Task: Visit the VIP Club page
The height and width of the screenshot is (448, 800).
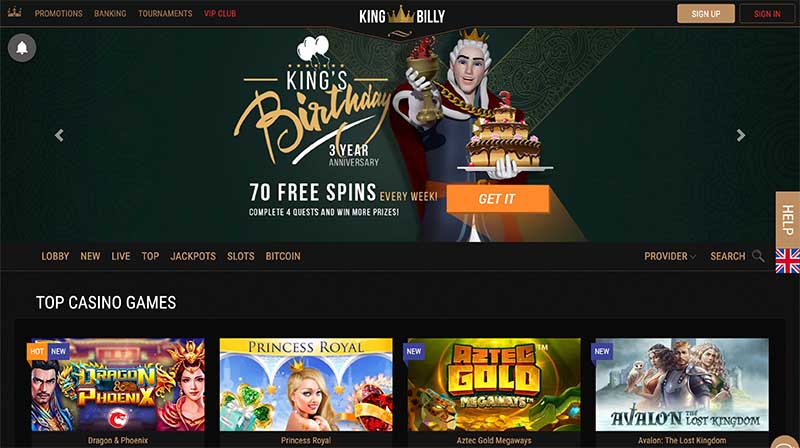Action: pyautogui.click(x=220, y=14)
